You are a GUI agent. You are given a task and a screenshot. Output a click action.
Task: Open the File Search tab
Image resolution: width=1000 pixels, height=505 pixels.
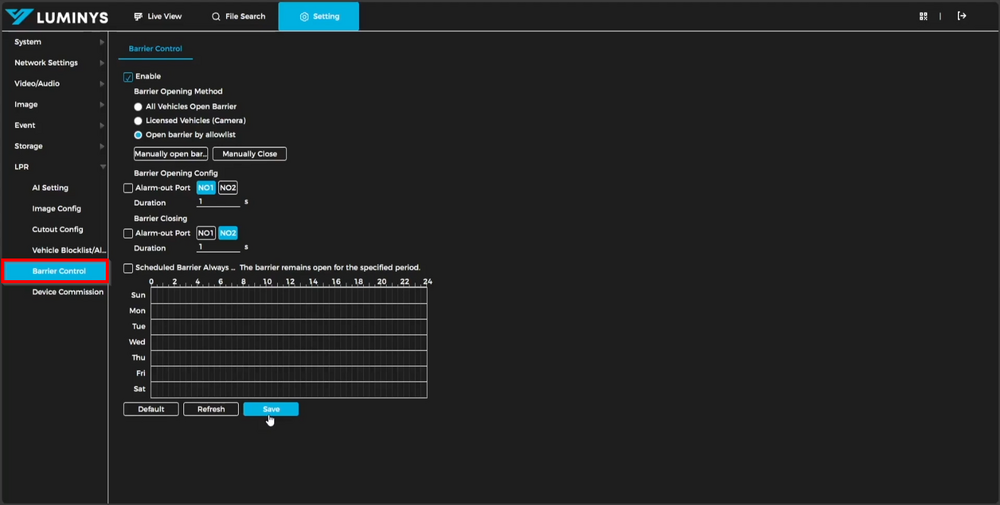(x=238, y=17)
